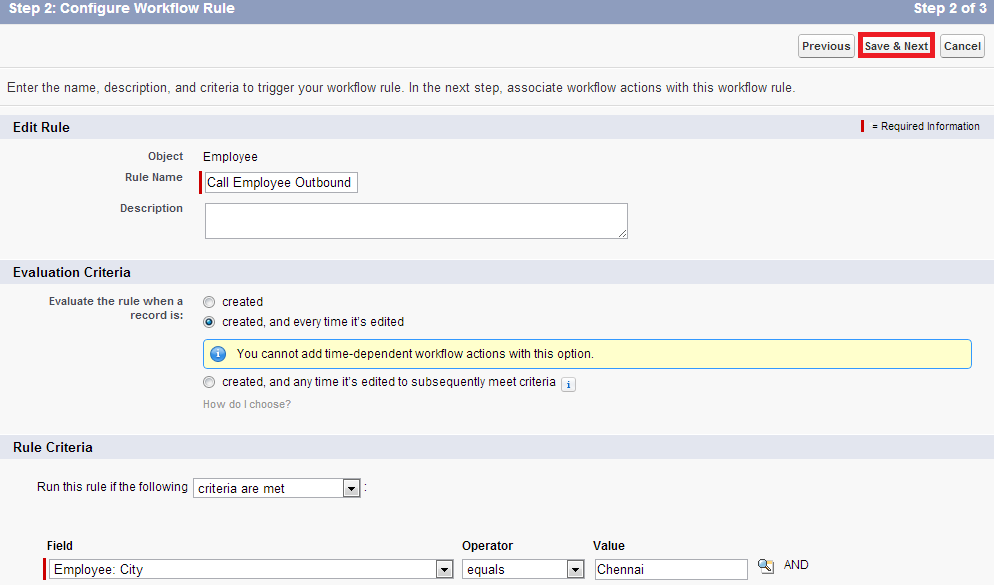Open the 'How do I choose?' link

coord(247,404)
